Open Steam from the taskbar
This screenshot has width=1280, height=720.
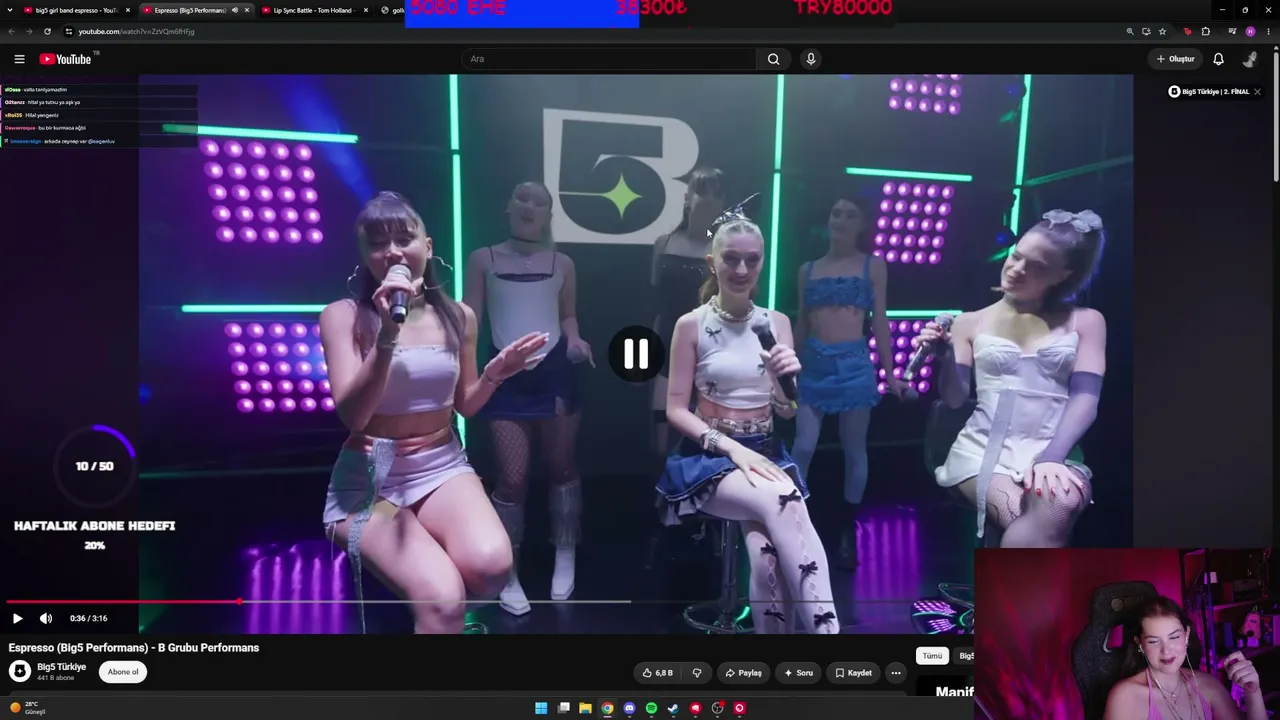pos(673,708)
